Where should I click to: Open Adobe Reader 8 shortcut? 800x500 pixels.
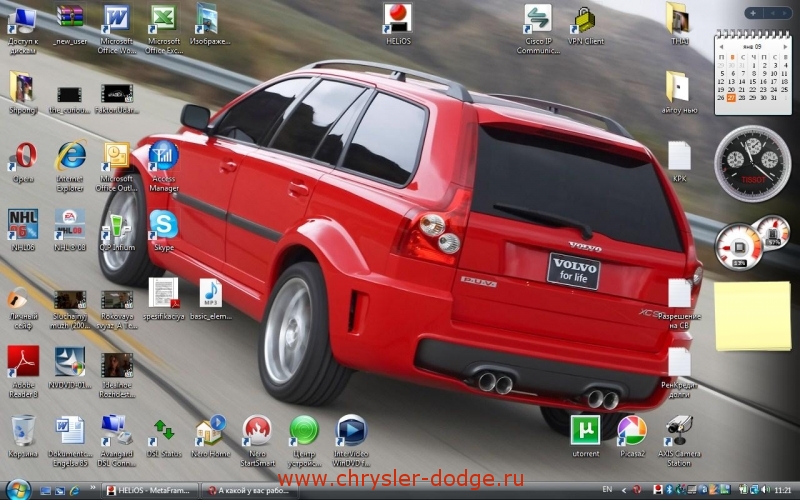(22, 361)
